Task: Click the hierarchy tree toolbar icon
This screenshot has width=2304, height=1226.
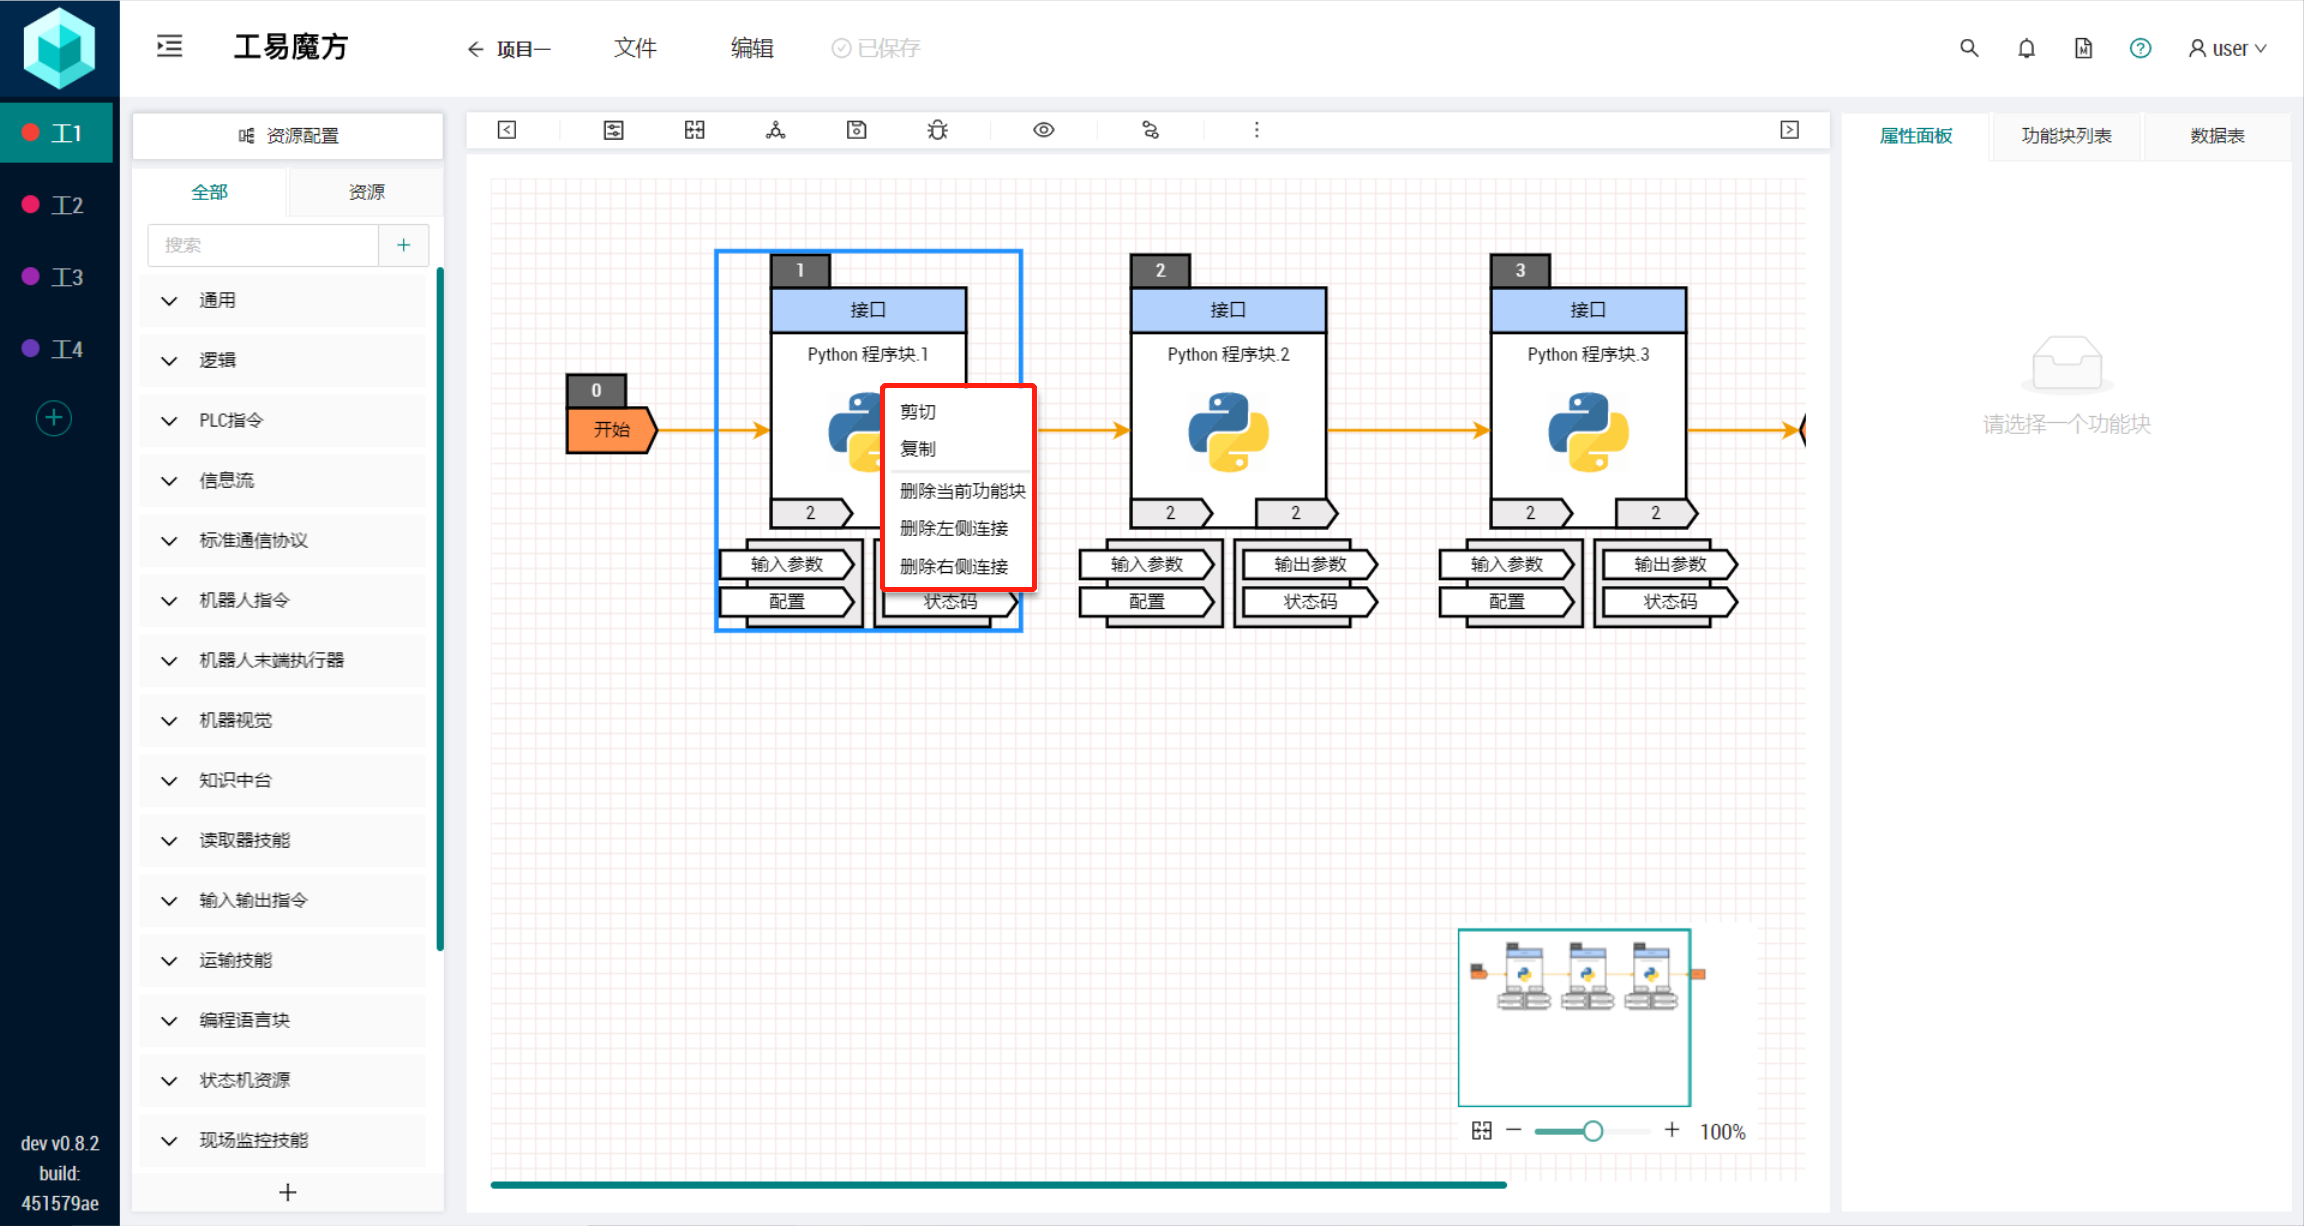Action: [x=776, y=130]
